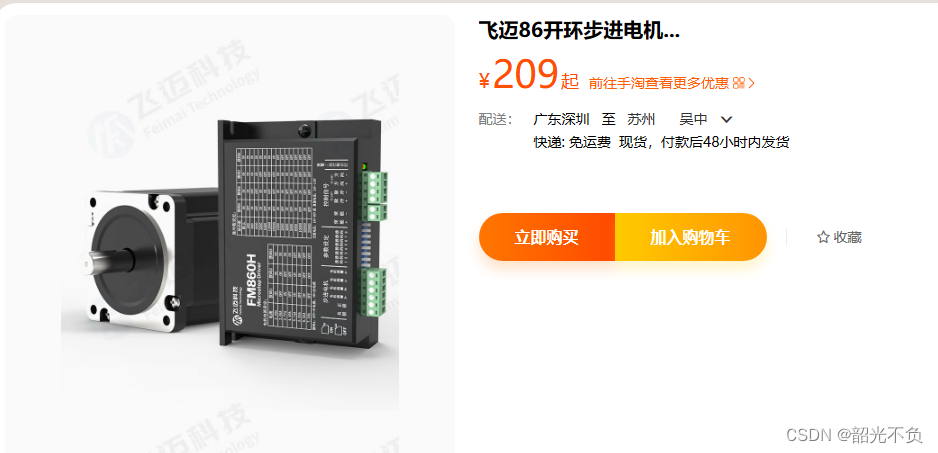Click the right arrow after QR icon
The height and width of the screenshot is (453, 938).
point(751,83)
